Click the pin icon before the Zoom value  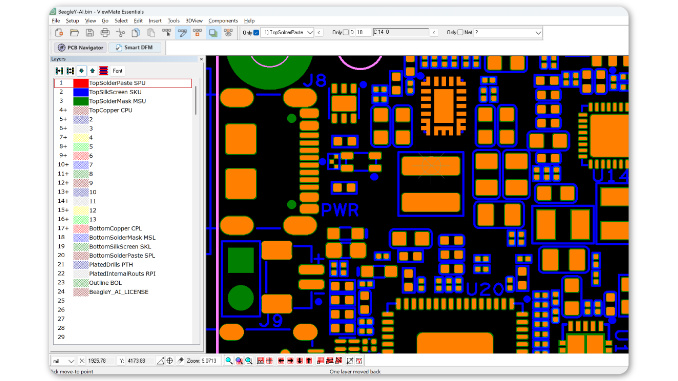[181, 361]
